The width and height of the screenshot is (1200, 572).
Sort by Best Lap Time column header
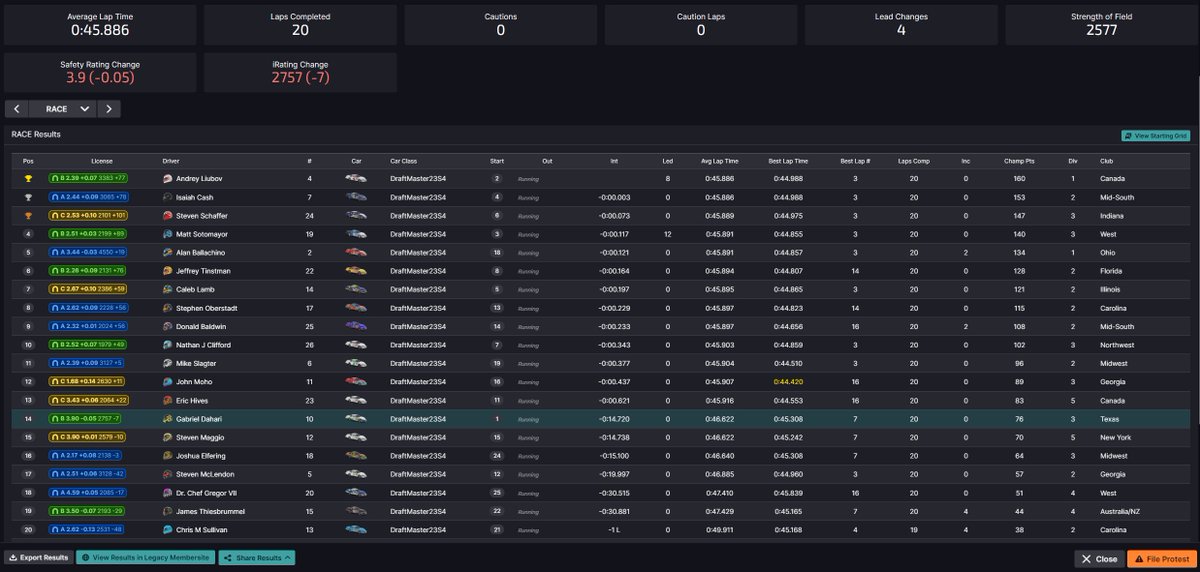(788, 160)
